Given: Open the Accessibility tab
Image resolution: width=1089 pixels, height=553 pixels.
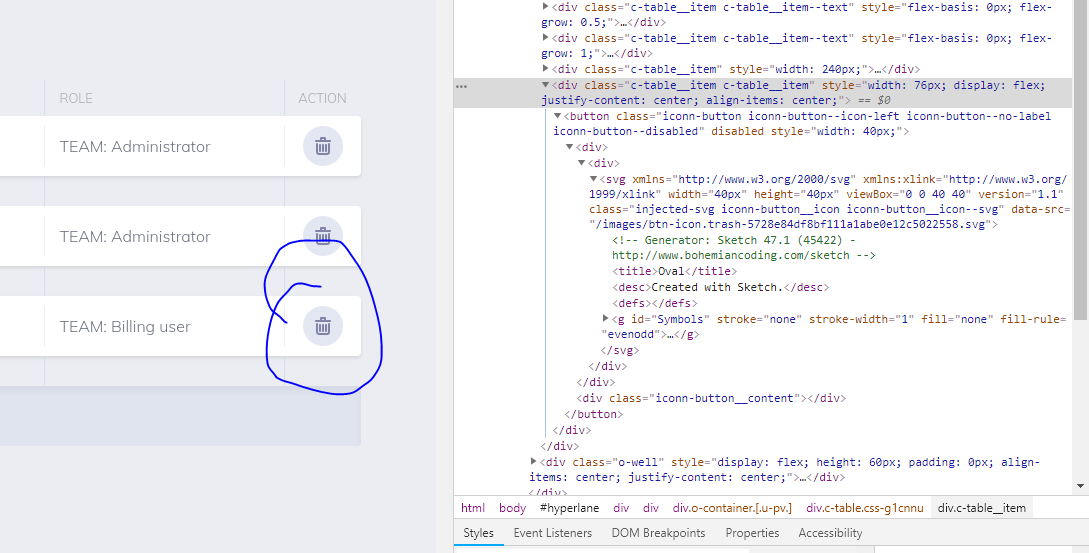Looking at the screenshot, I should pyautogui.click(x=830, y=533).
